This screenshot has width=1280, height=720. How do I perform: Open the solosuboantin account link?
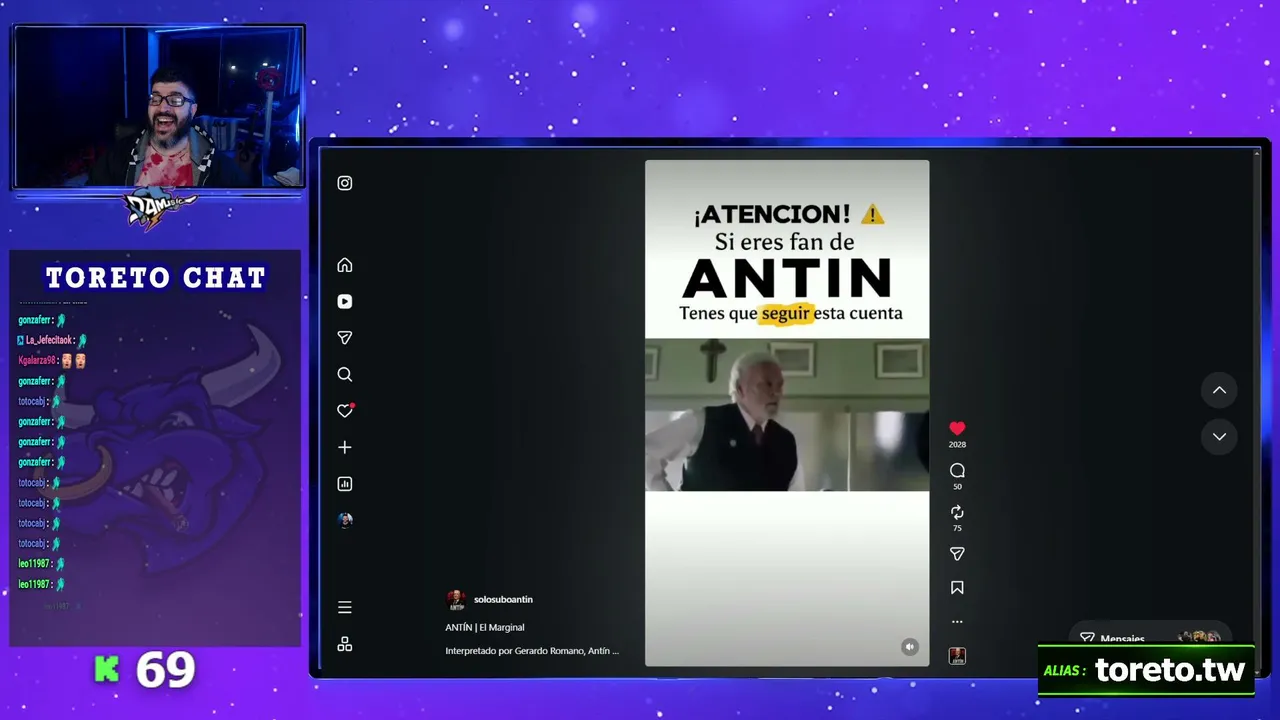[x=503, y=600]
